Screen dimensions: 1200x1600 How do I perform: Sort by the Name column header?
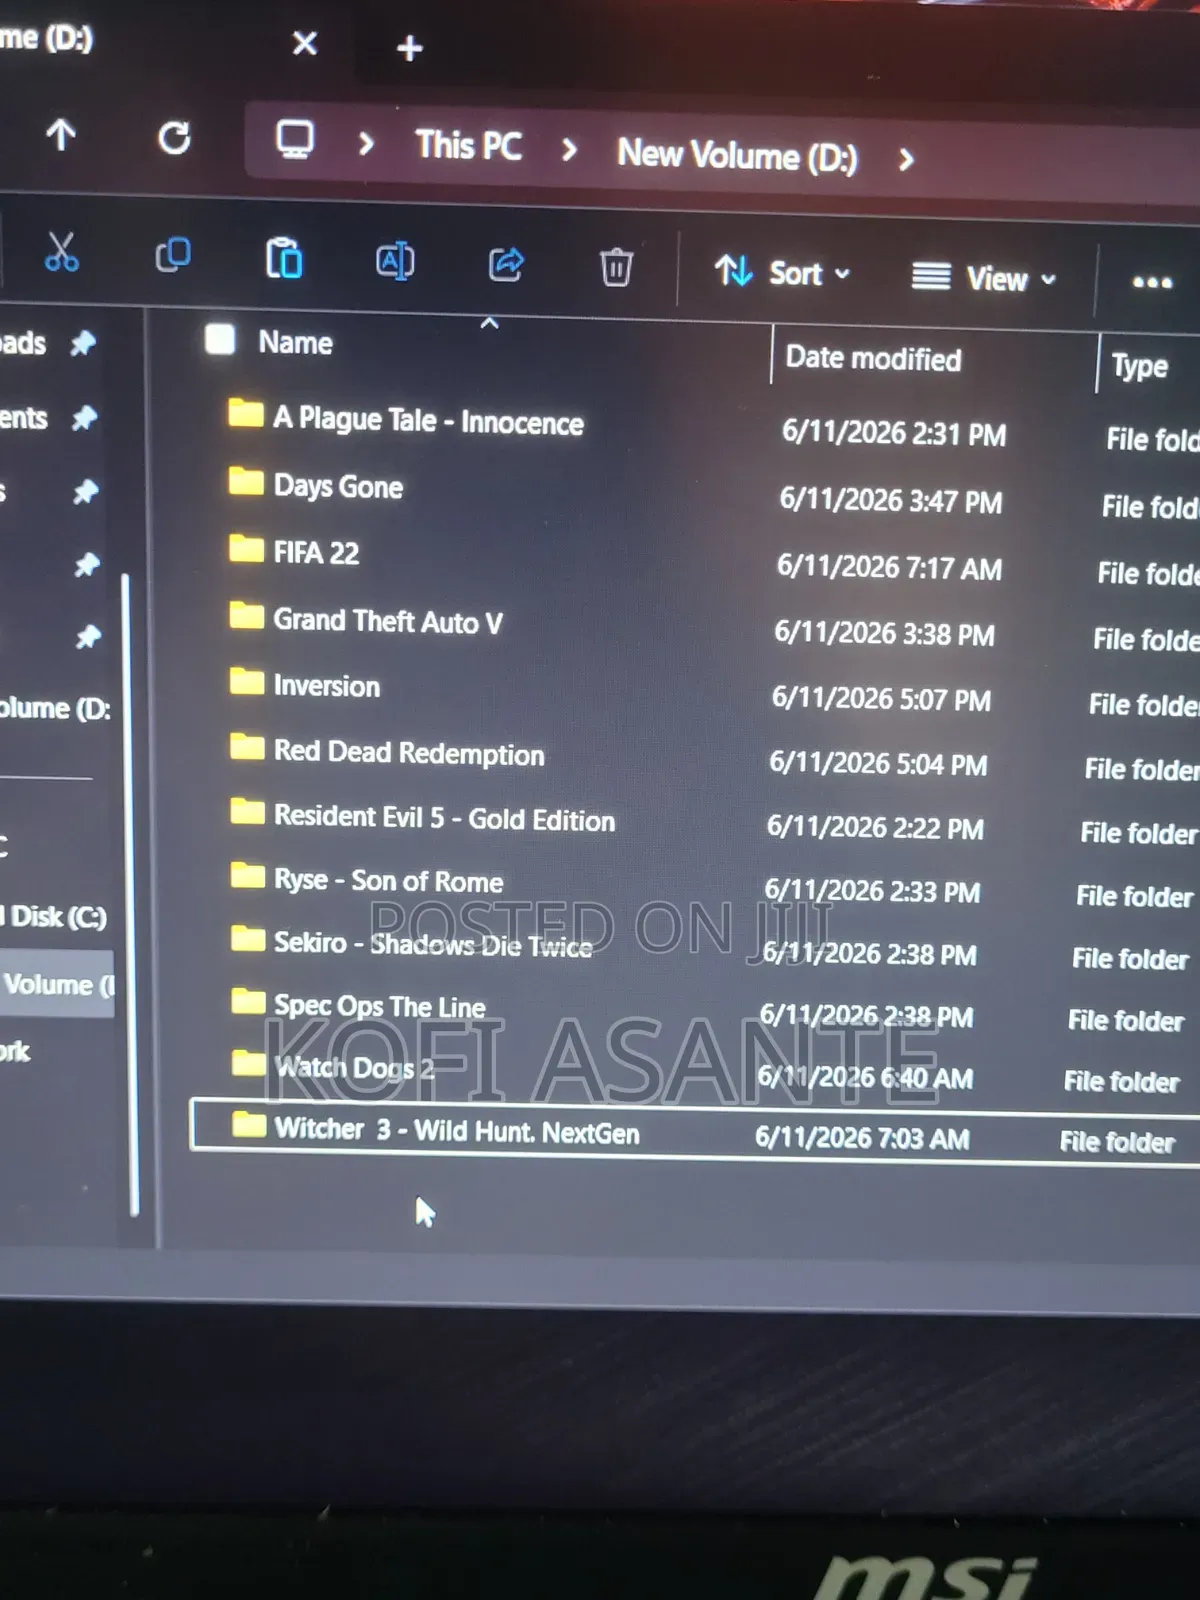pos(296,343)
